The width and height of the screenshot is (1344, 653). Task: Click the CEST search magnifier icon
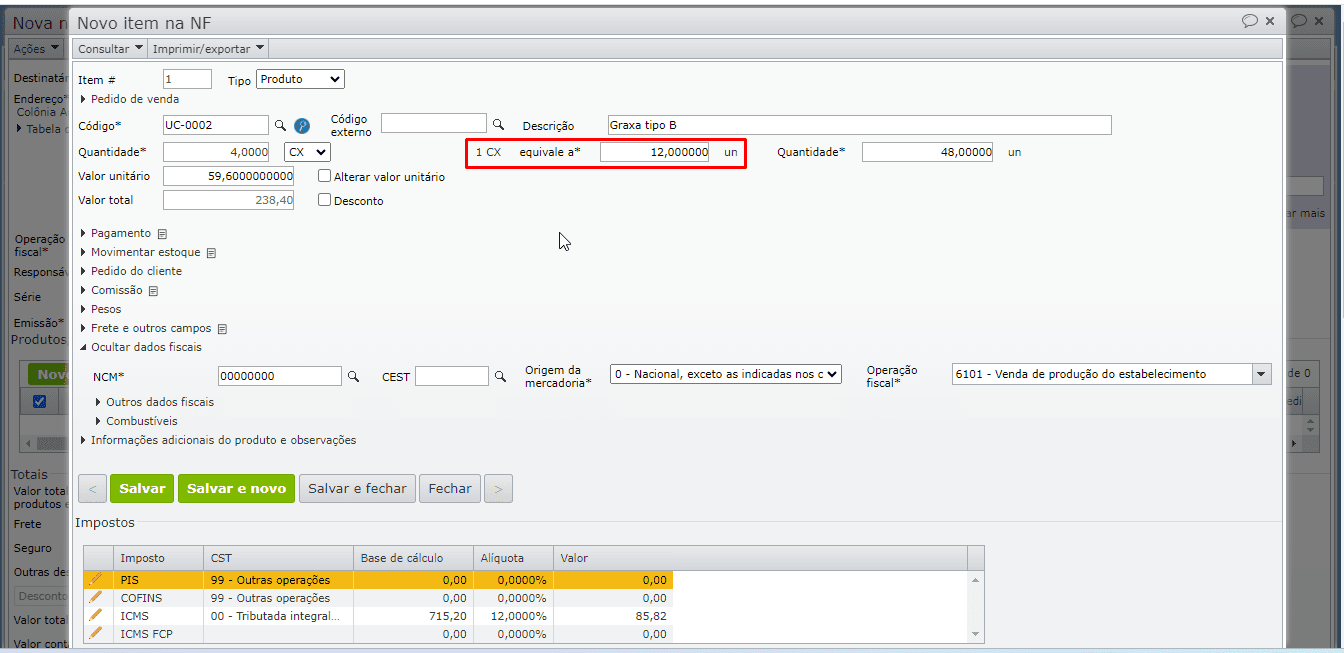(x=499, y=377)
